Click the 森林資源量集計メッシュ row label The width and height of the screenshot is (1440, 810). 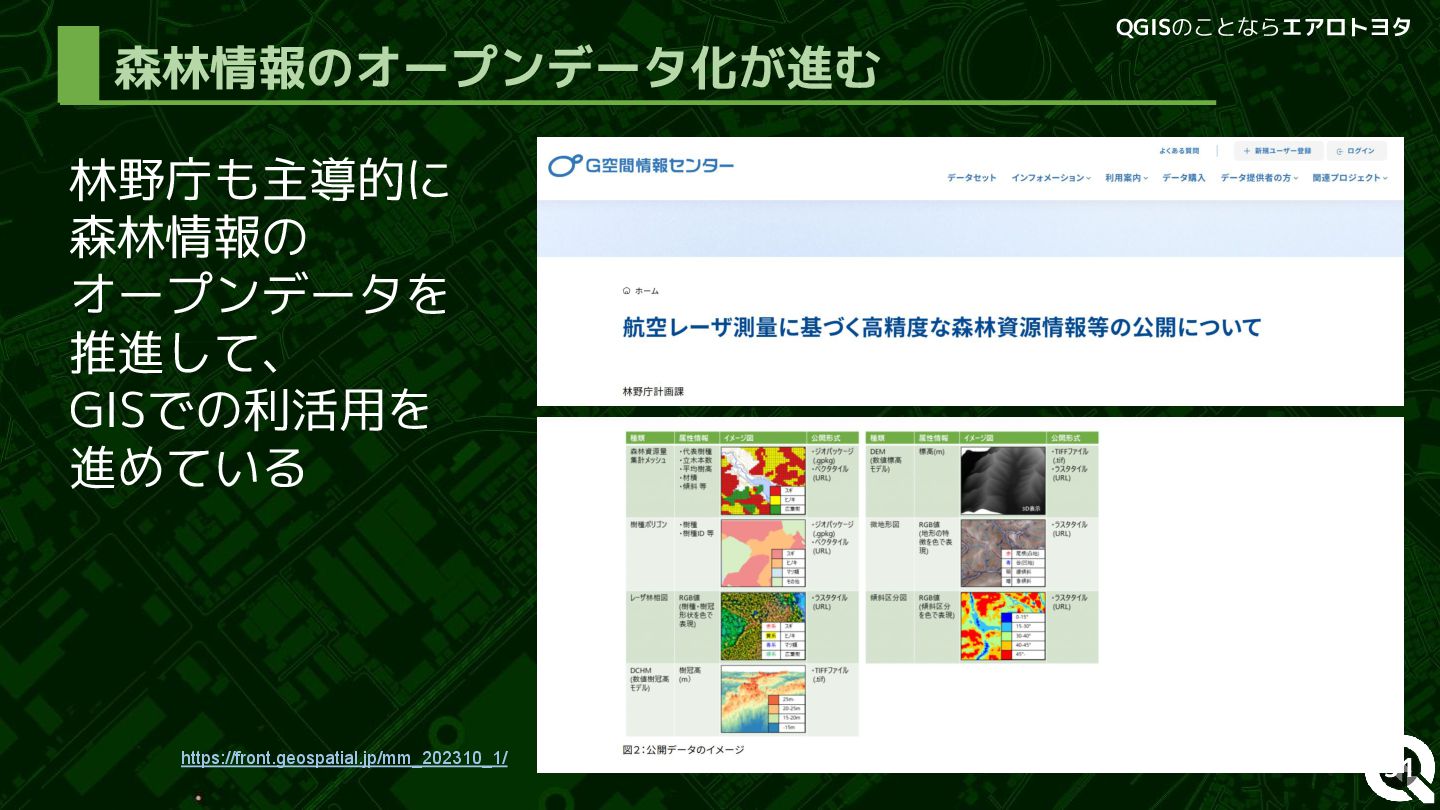tap(650, 456)
